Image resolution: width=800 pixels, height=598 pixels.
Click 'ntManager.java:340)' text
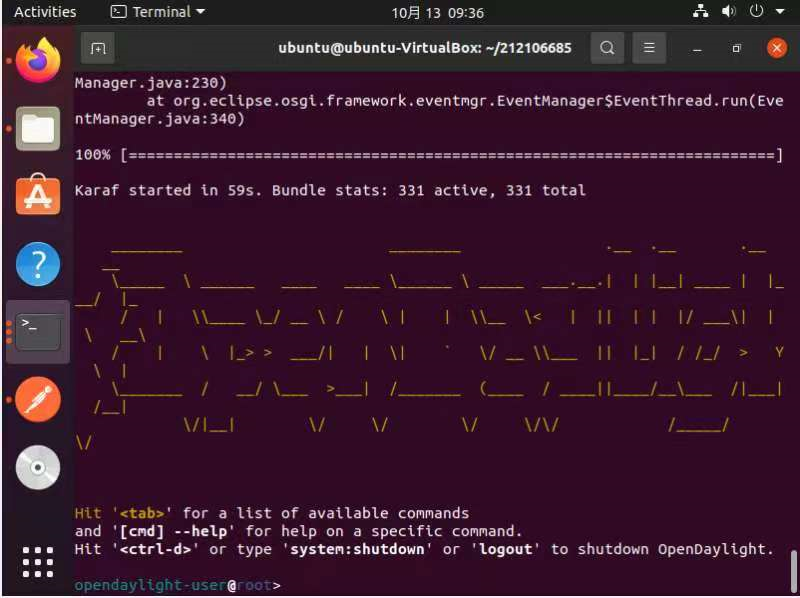160,118
